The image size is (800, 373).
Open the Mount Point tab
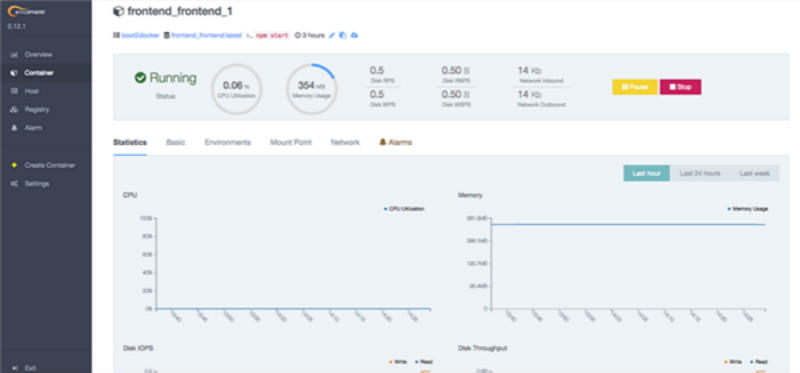(x=291, y=142)
